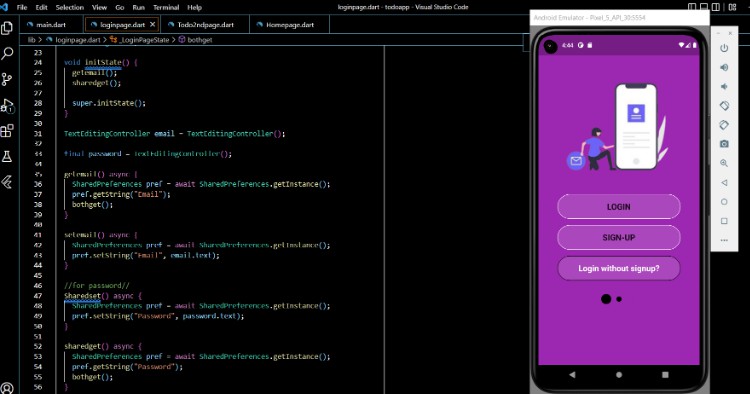This screenshot has width=750, height=394.
Task: Open the Explorer view in activity bar
Action: coord(7,28)
